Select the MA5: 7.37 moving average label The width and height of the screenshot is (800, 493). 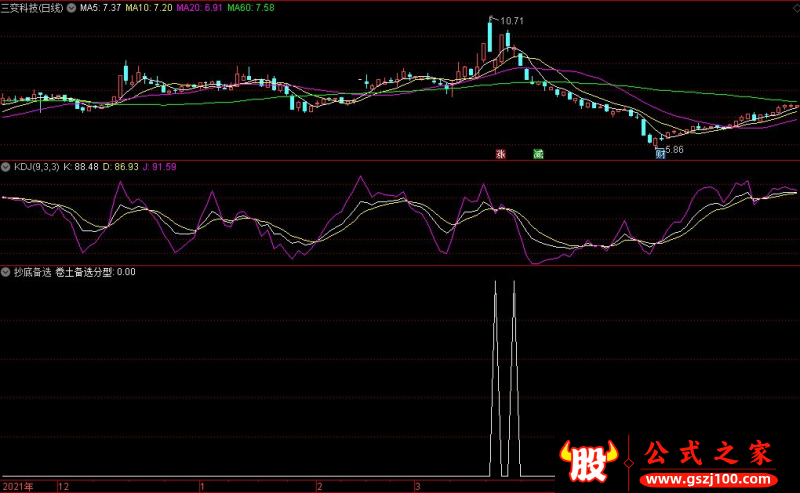[x=101, y=8]
